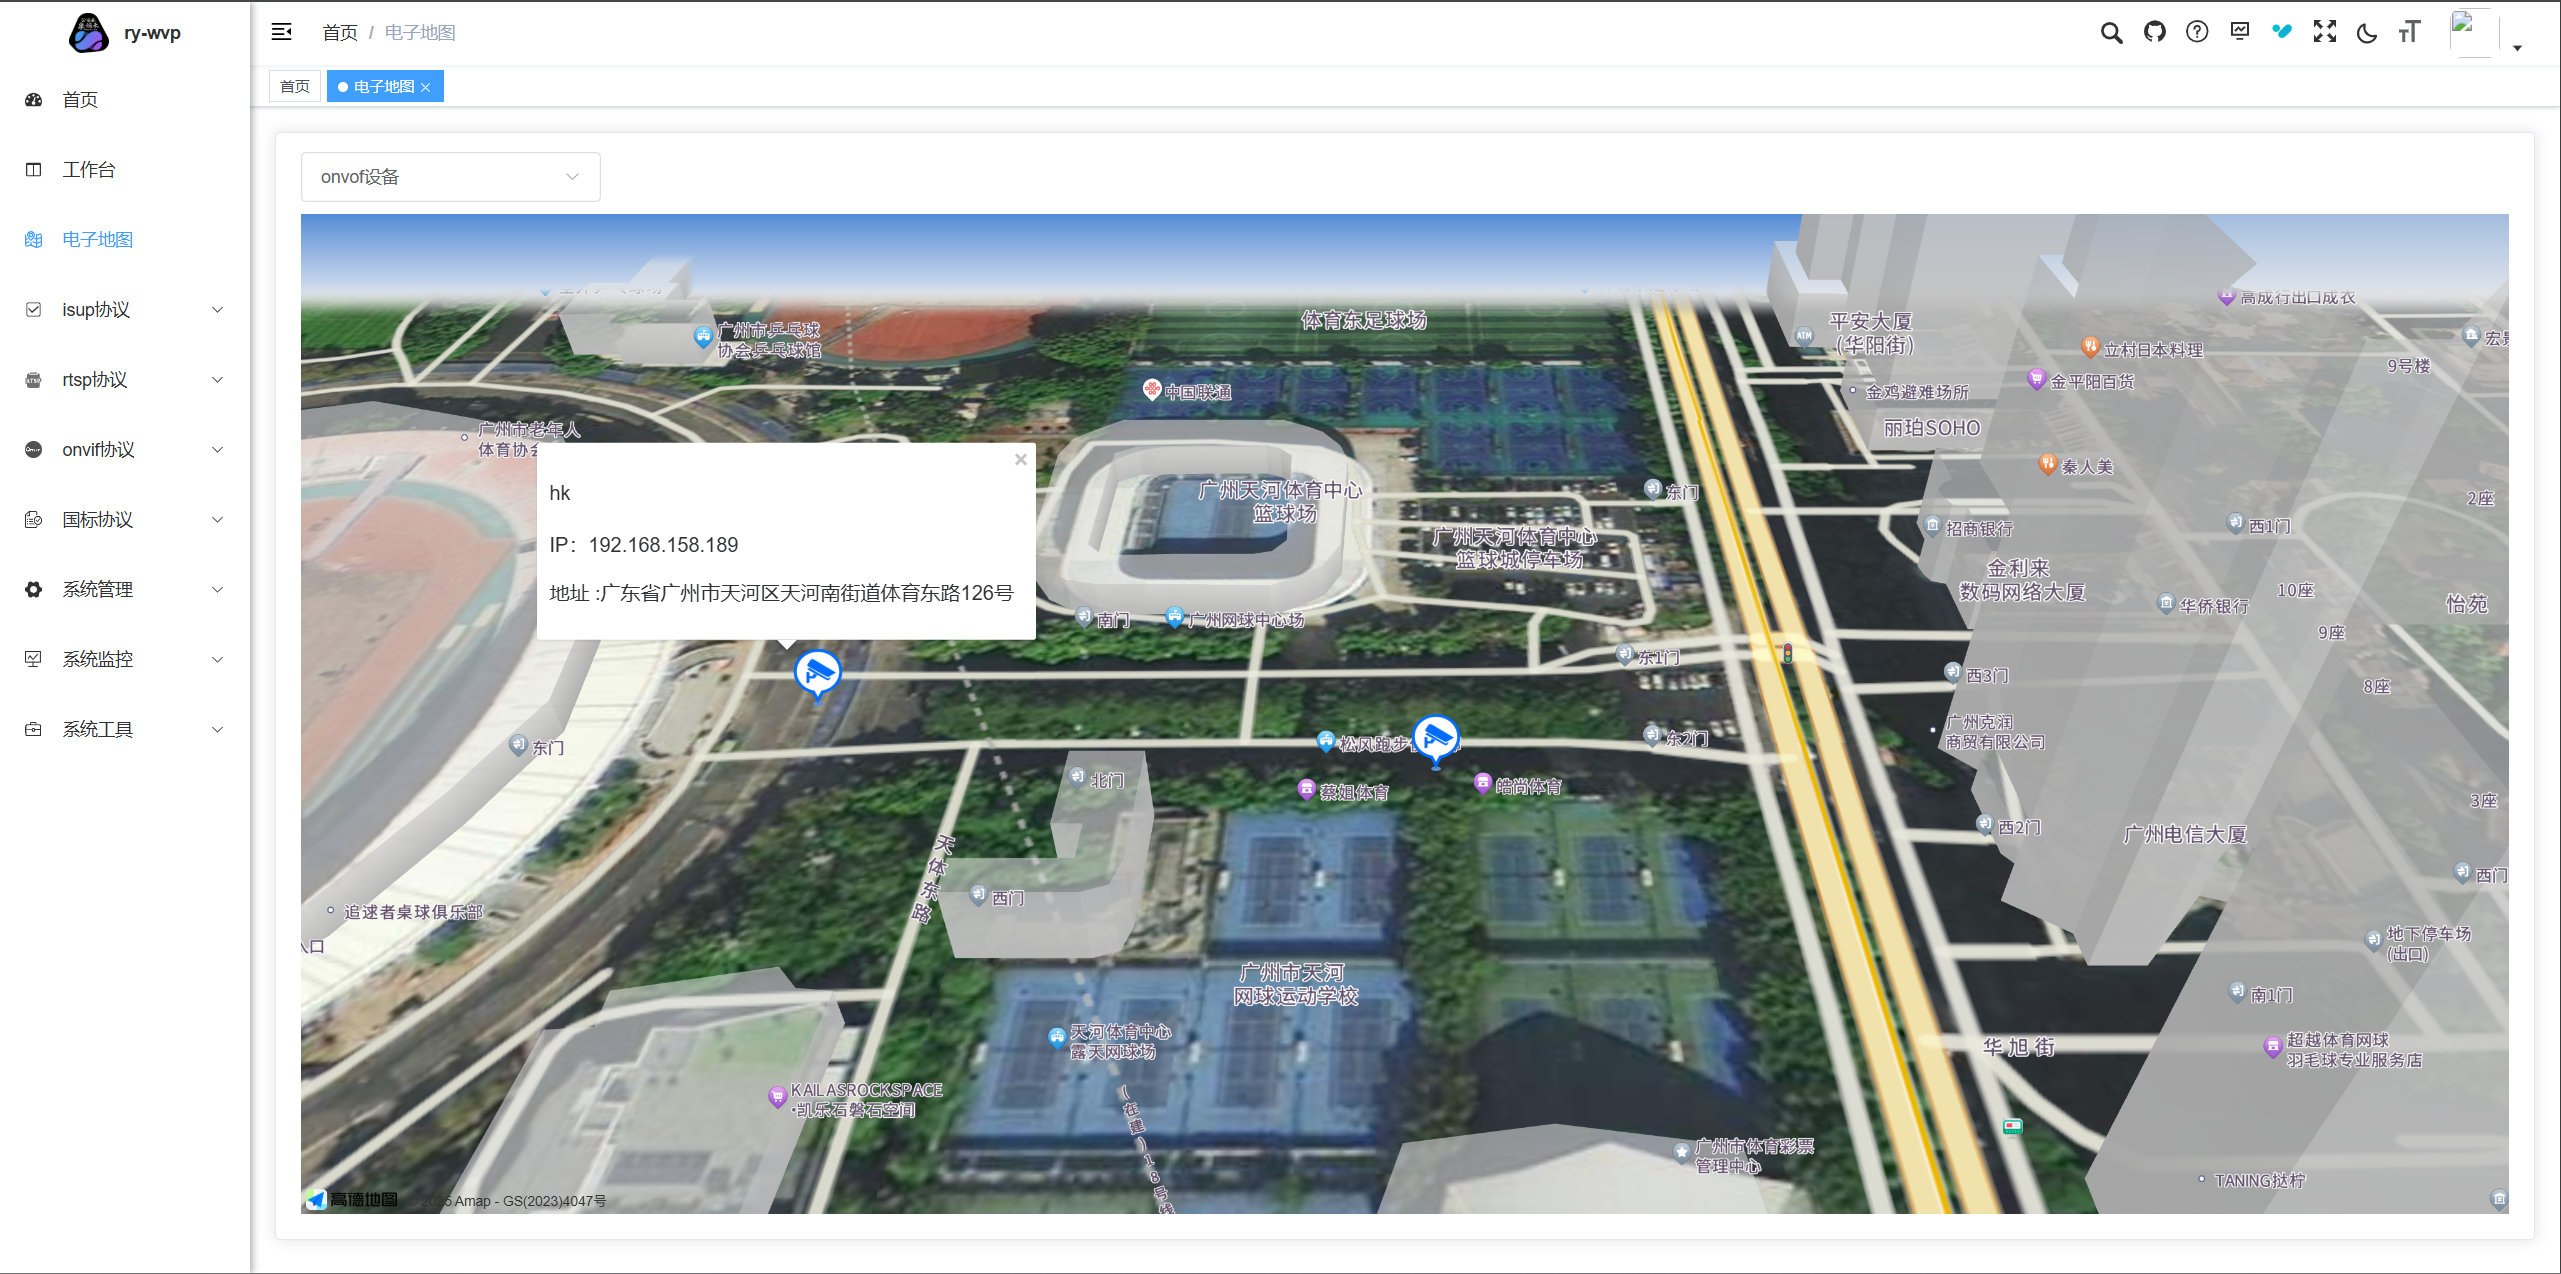Click the 体育东足球场 label
Viewport: 2561px width, 1274px height.
point(1363,320)
